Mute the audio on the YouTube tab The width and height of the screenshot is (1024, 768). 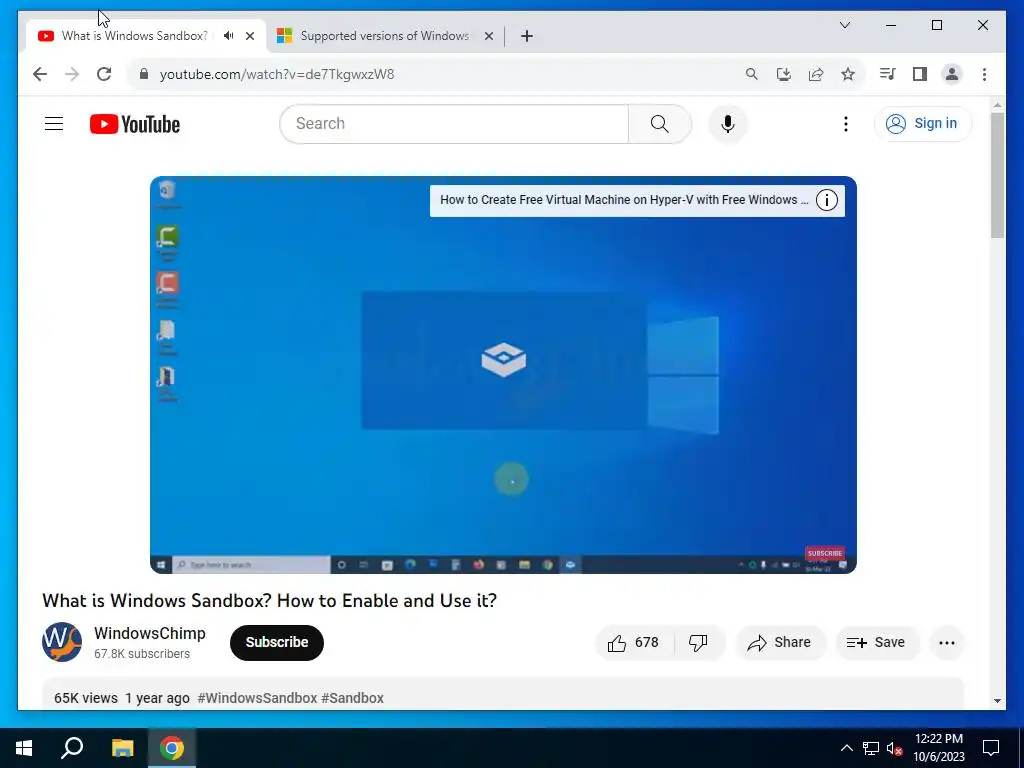click(229, 36)
